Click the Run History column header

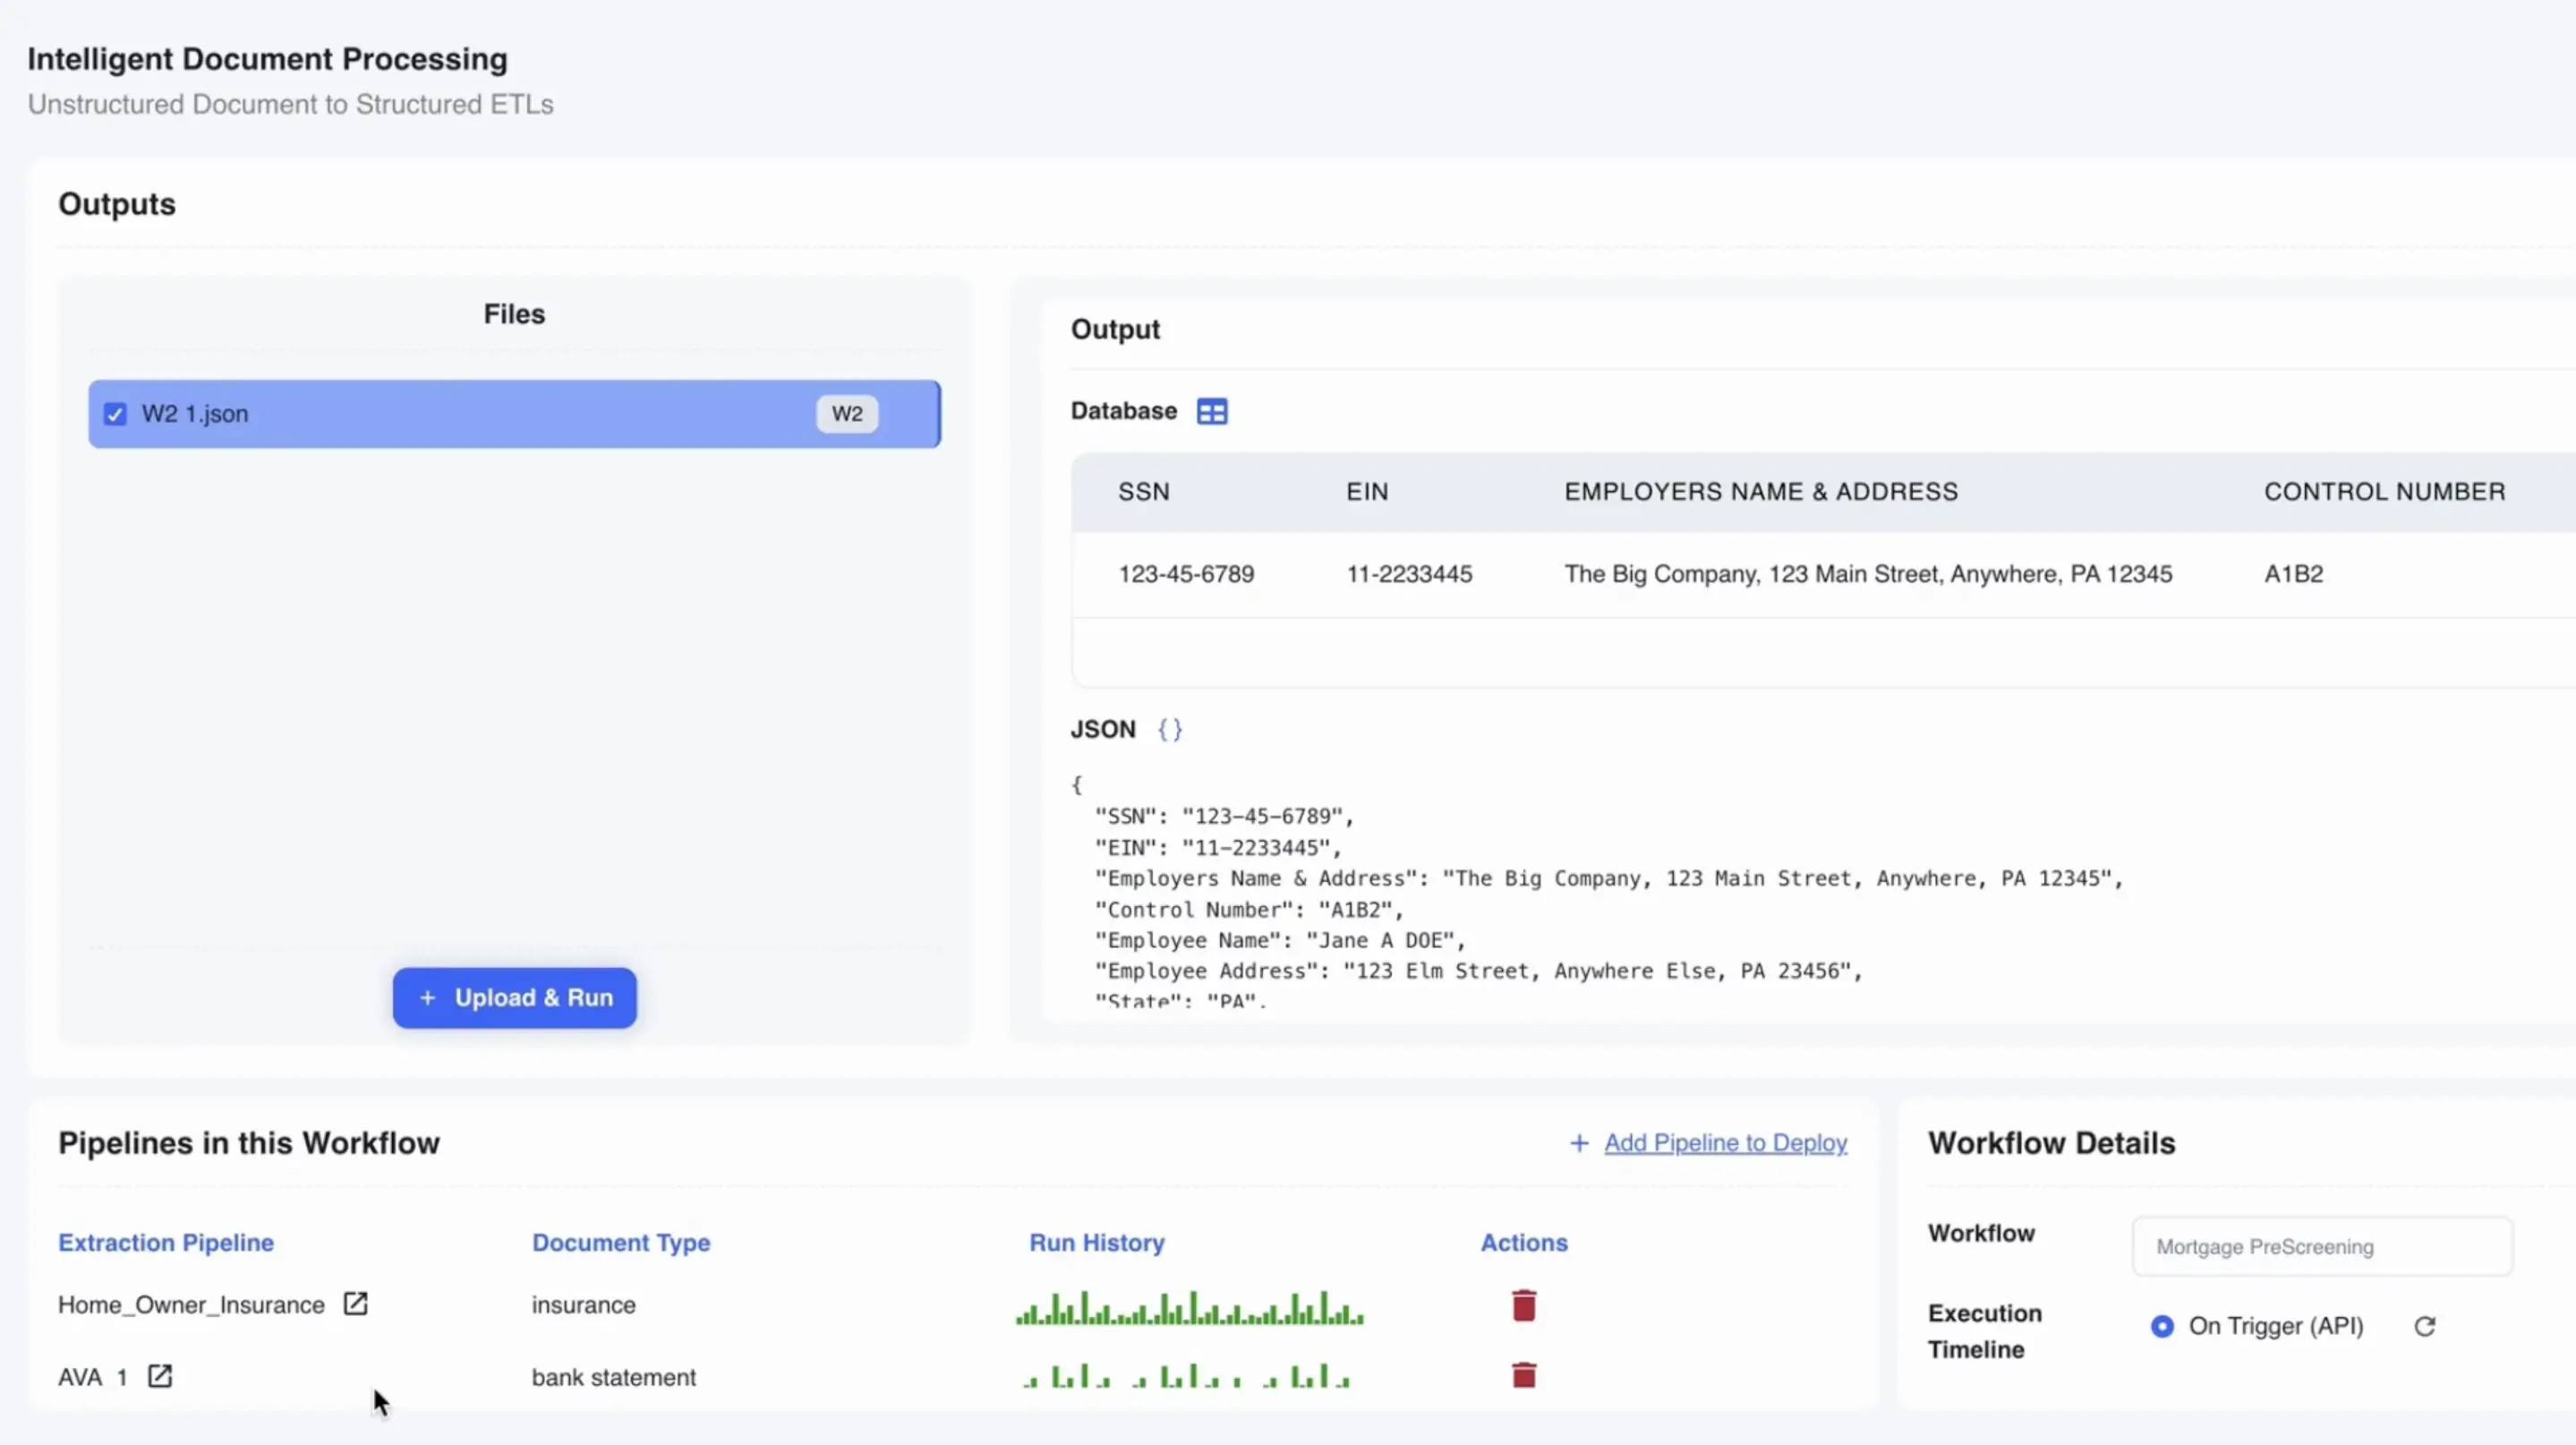pos(1097,1242)
